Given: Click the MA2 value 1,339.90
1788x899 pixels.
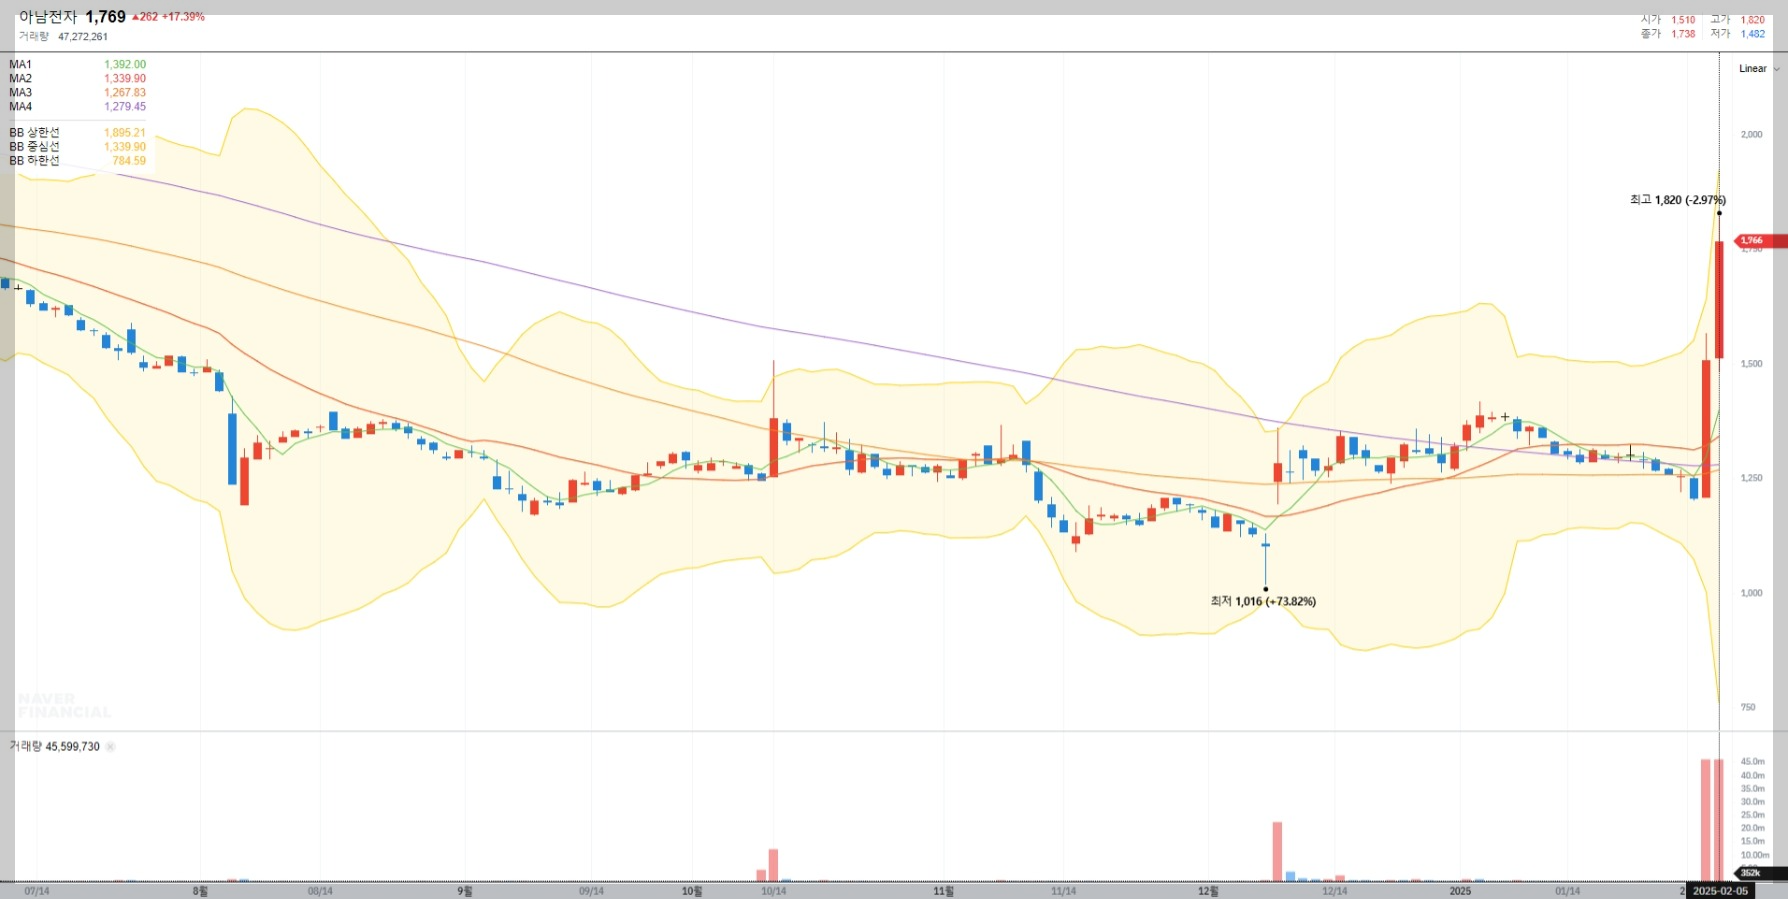Looking at the screenshot, I should [x=125, y=79].
